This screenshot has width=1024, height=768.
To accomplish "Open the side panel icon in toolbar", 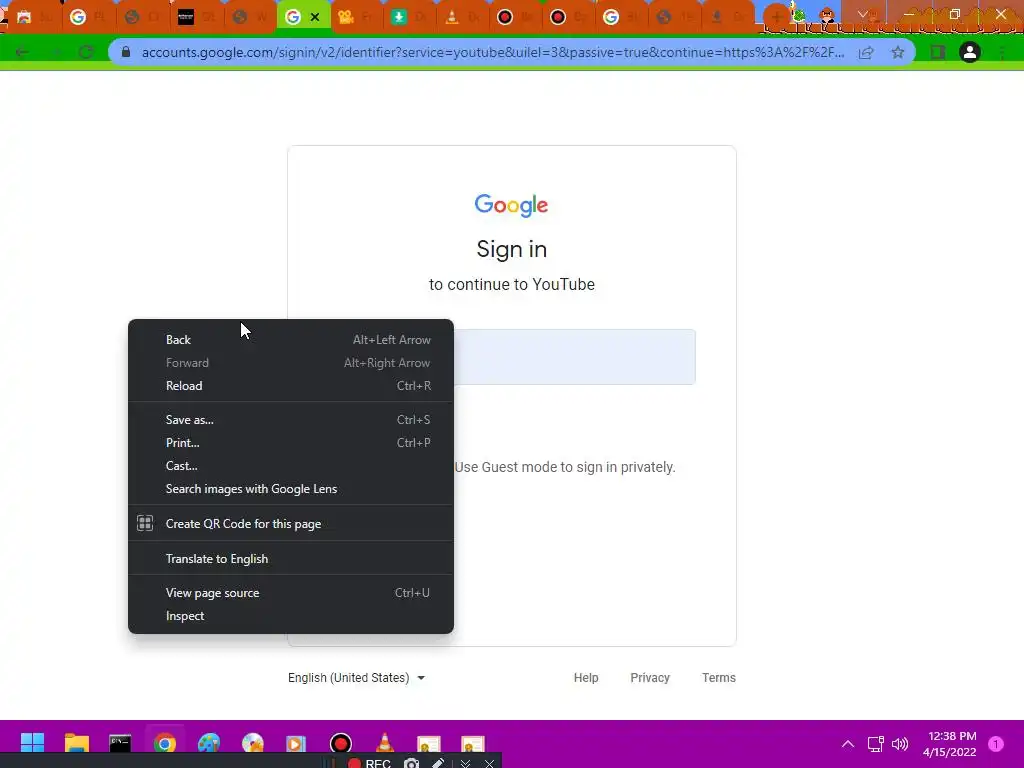I will point(938,52).
